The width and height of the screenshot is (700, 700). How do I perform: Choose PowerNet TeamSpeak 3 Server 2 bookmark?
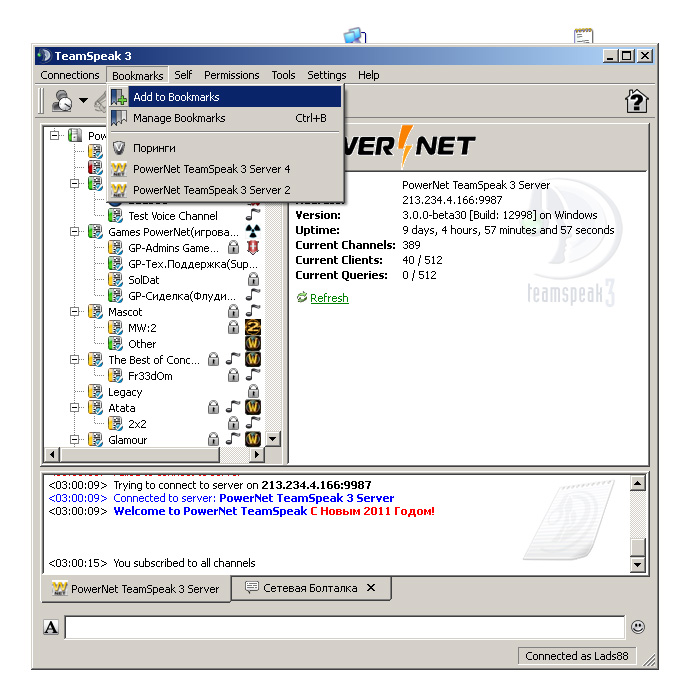[x=226, y=190]
